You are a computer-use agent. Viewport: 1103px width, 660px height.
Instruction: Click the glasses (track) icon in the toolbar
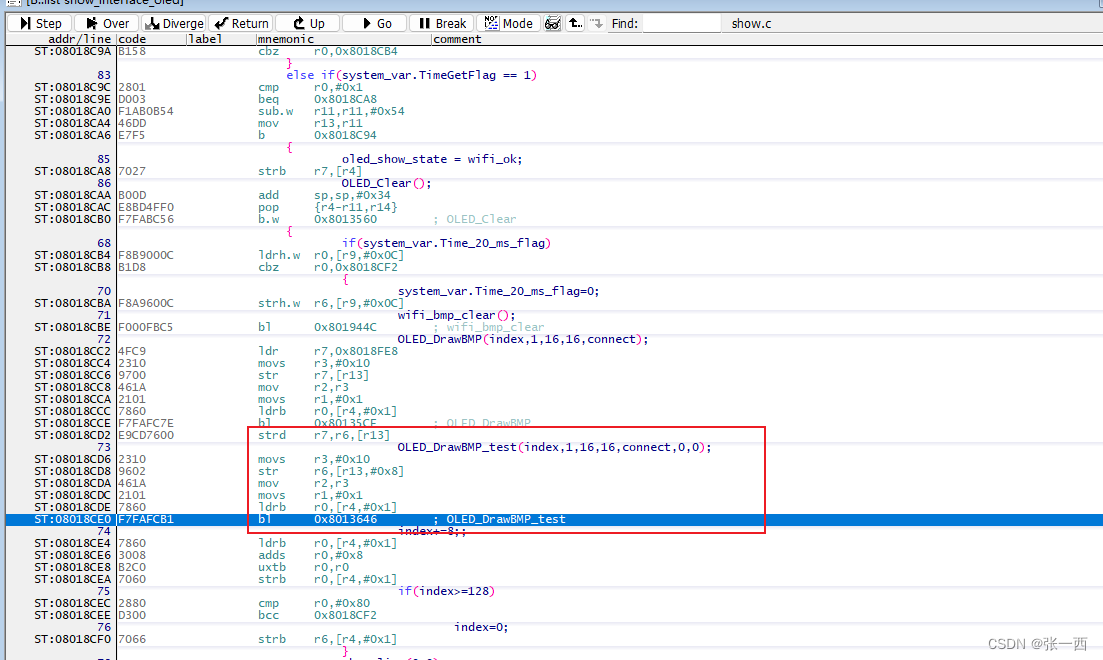[553, 23]
